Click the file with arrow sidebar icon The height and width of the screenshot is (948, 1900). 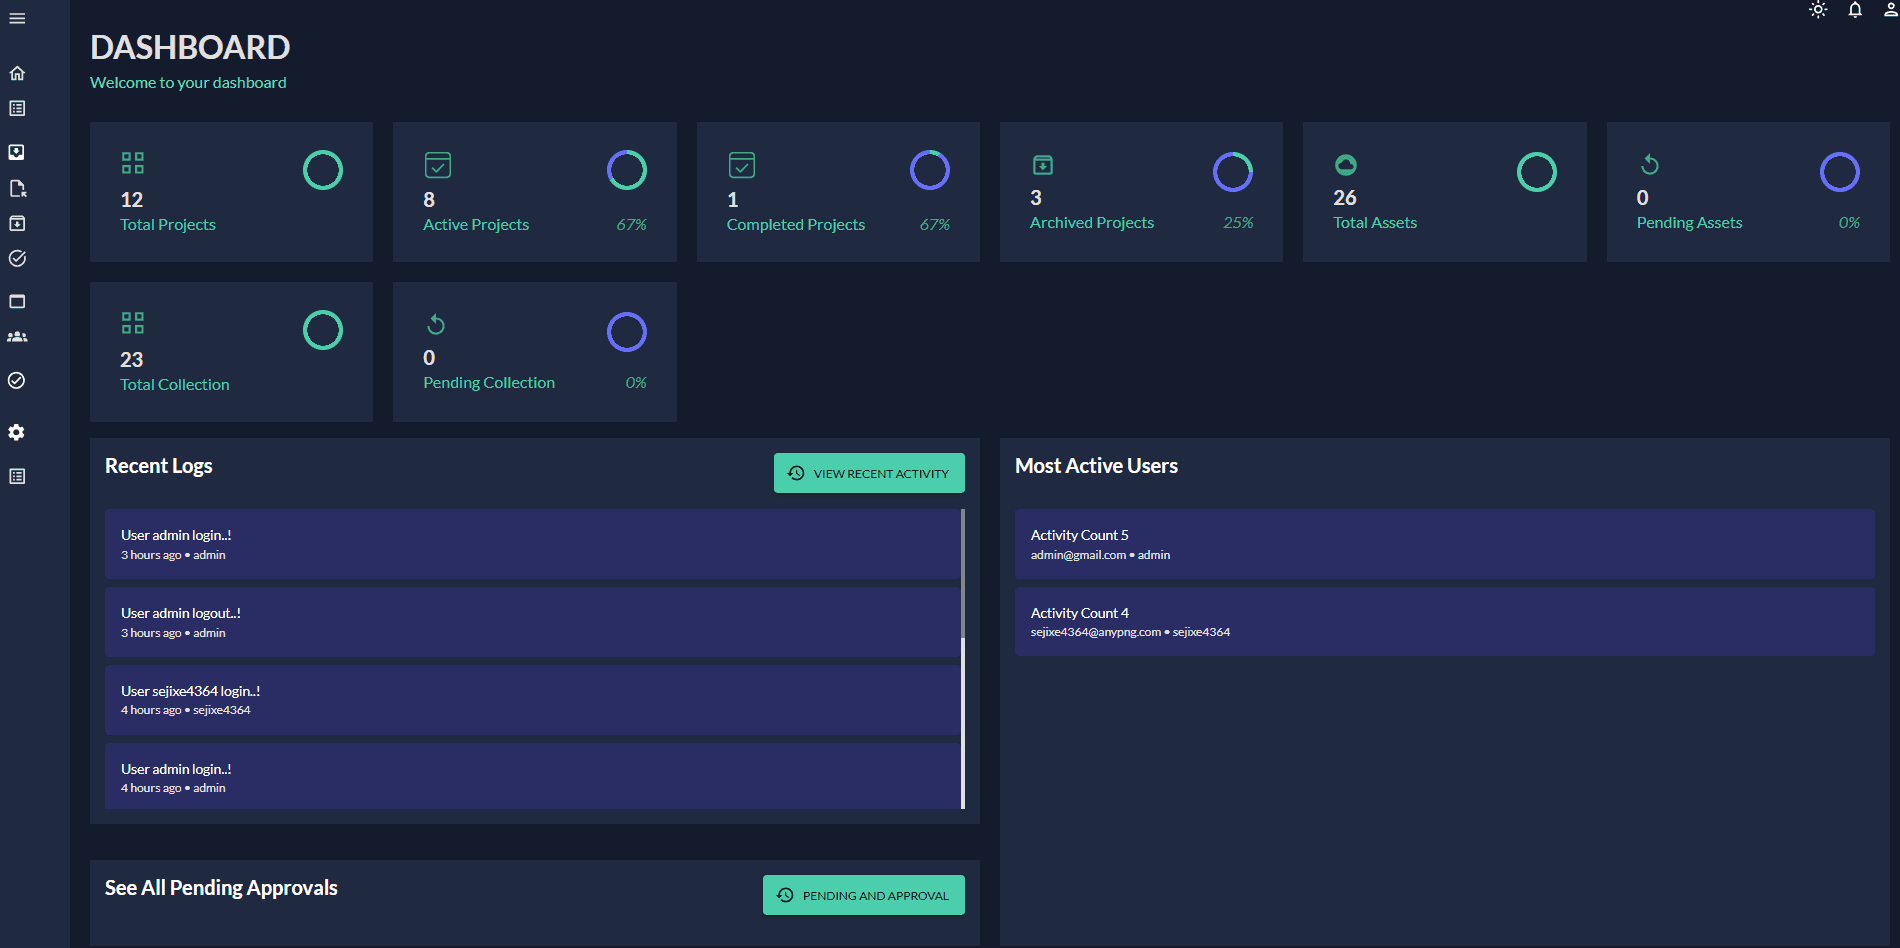coord(17,188)
